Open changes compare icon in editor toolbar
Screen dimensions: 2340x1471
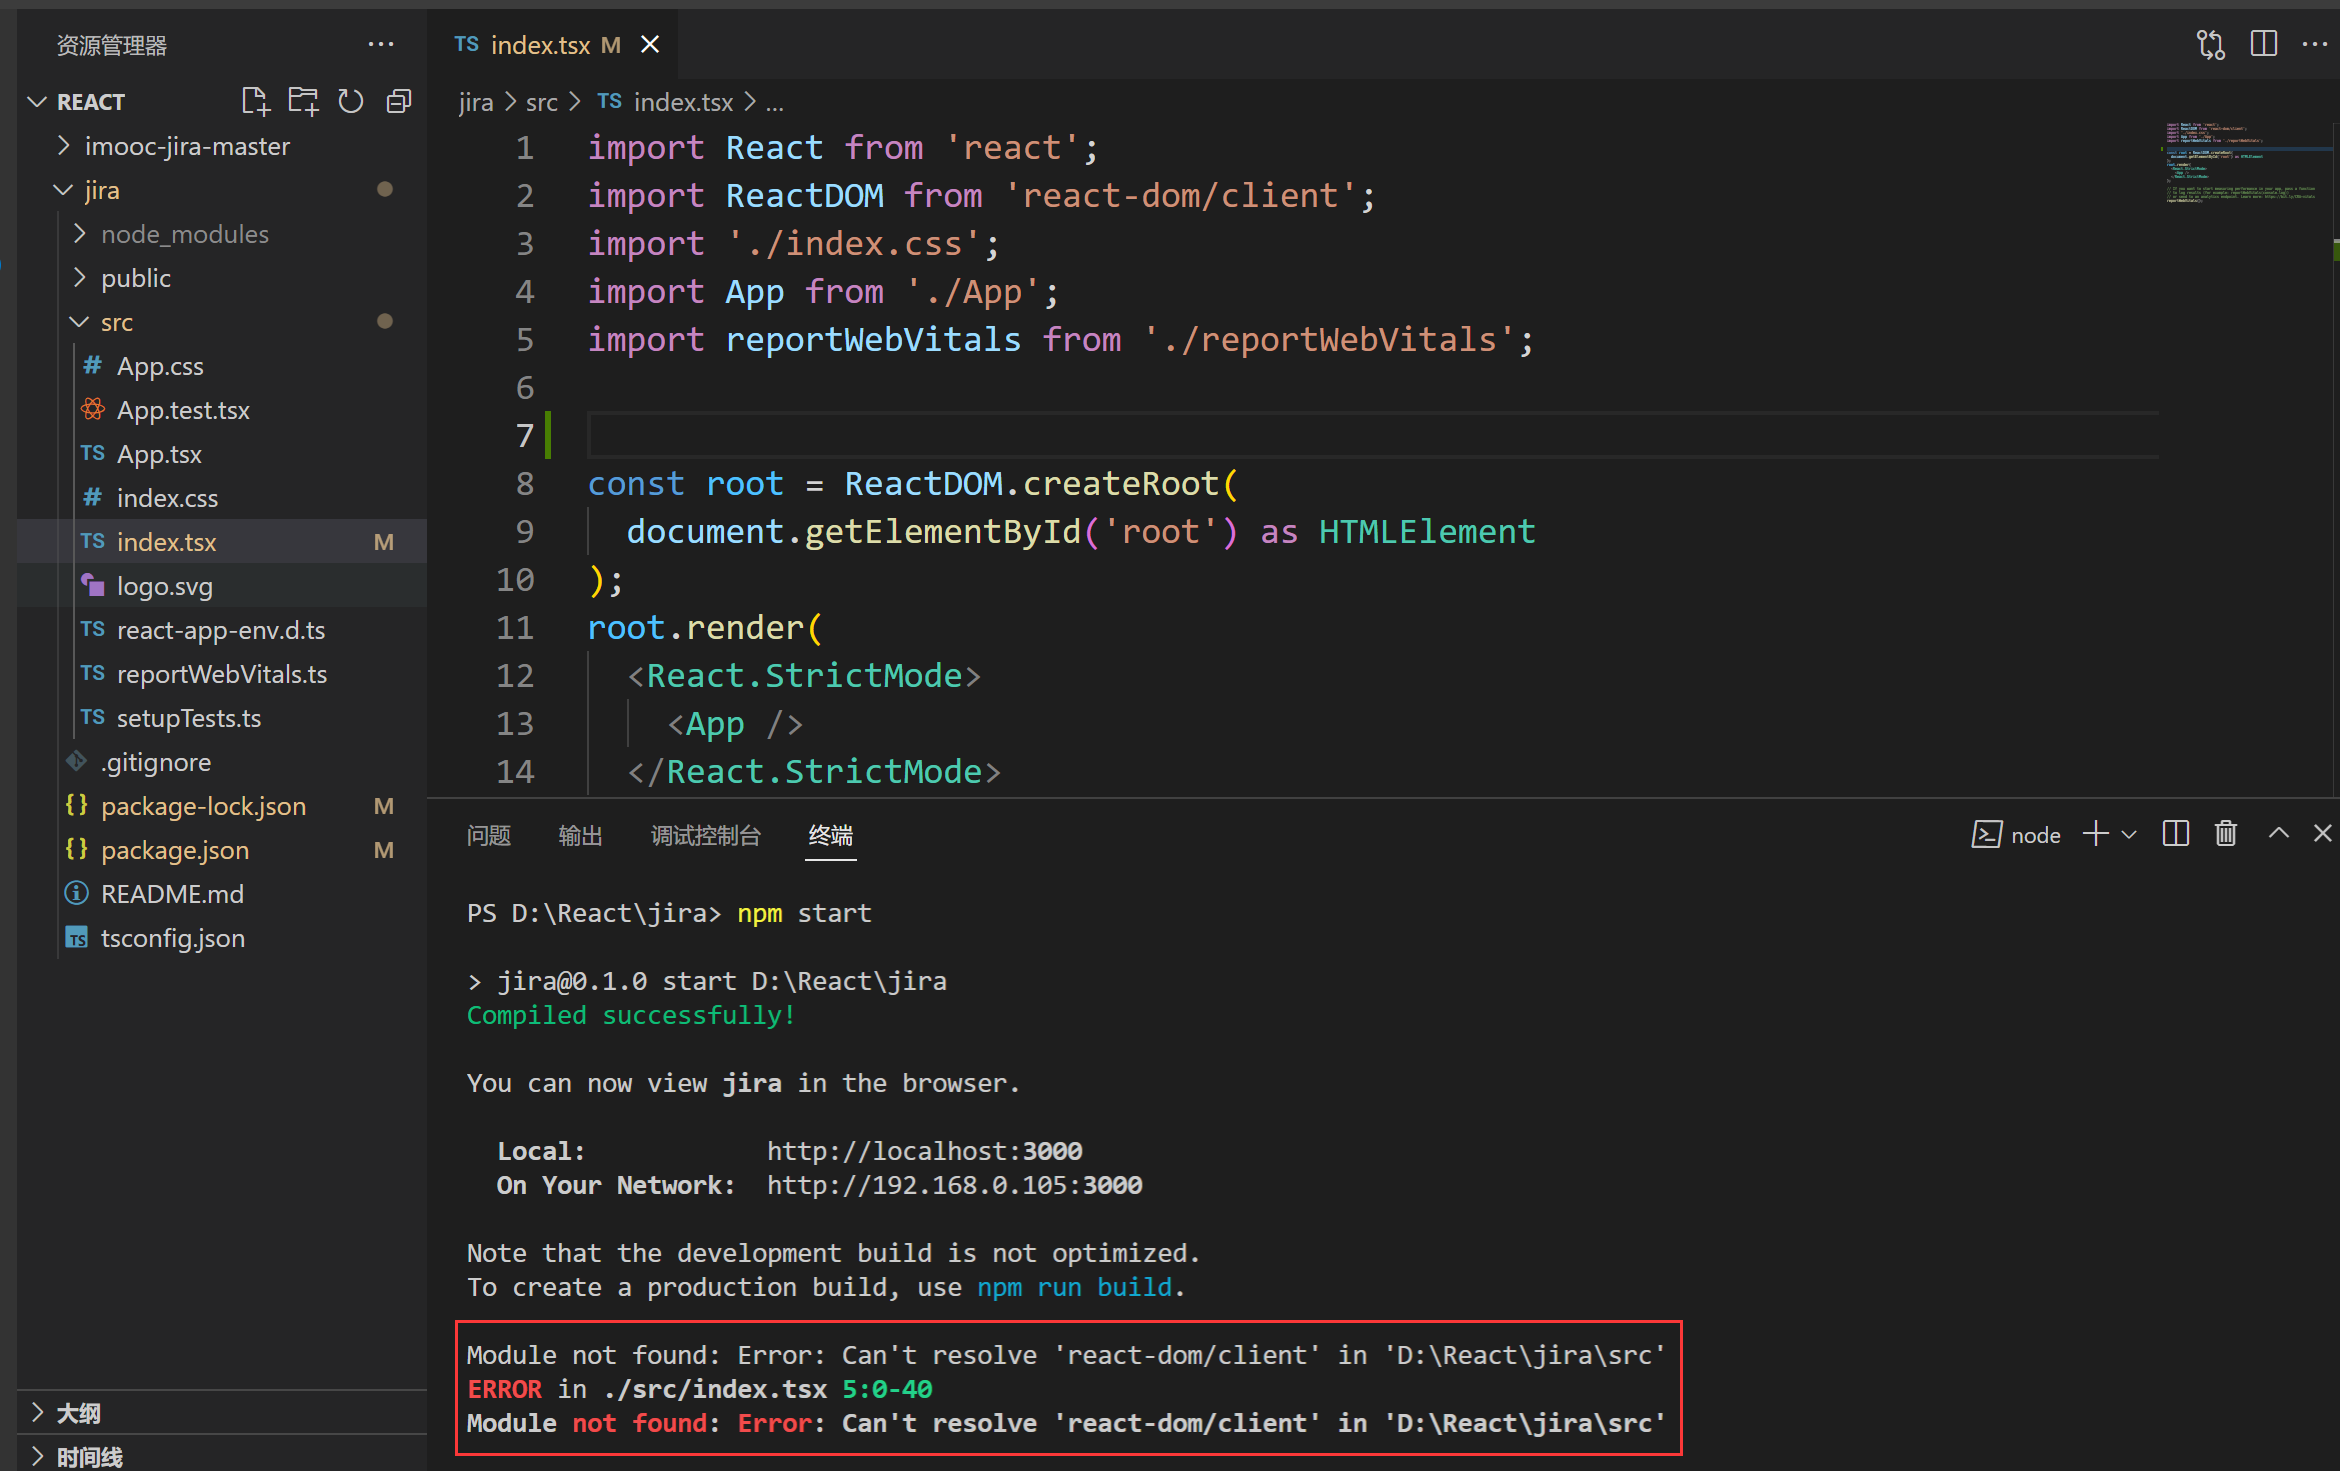(2210, 44)
